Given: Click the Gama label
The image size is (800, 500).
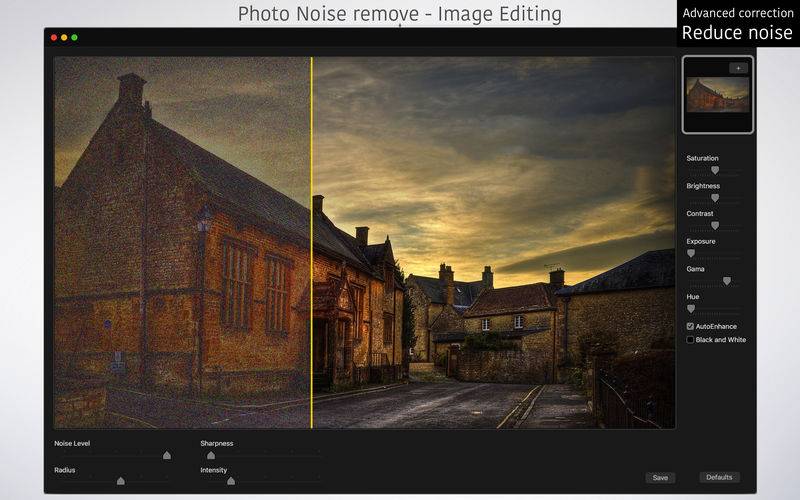Looking at the screenshot, I should (x=695, y=269).
